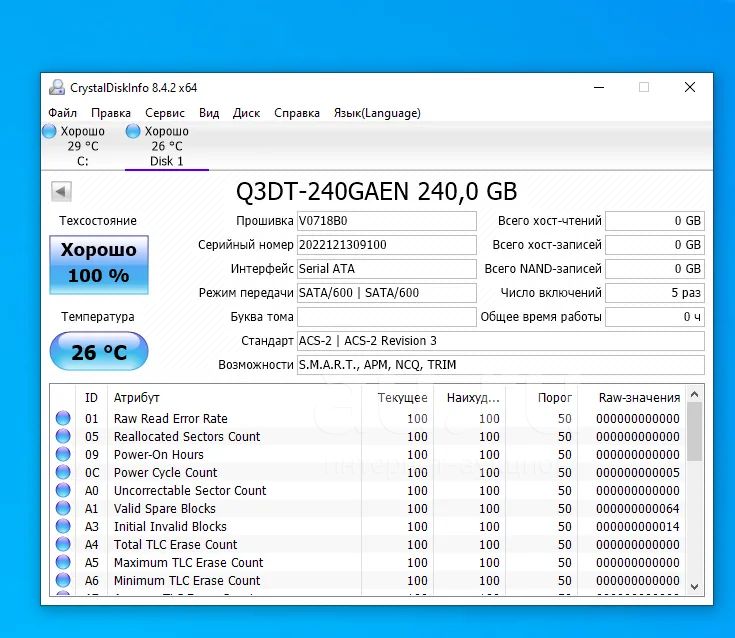Screen dimensions: 735x638
Task: Click status orb for Minimum TLC Erase Count
Action: (63, 580)
